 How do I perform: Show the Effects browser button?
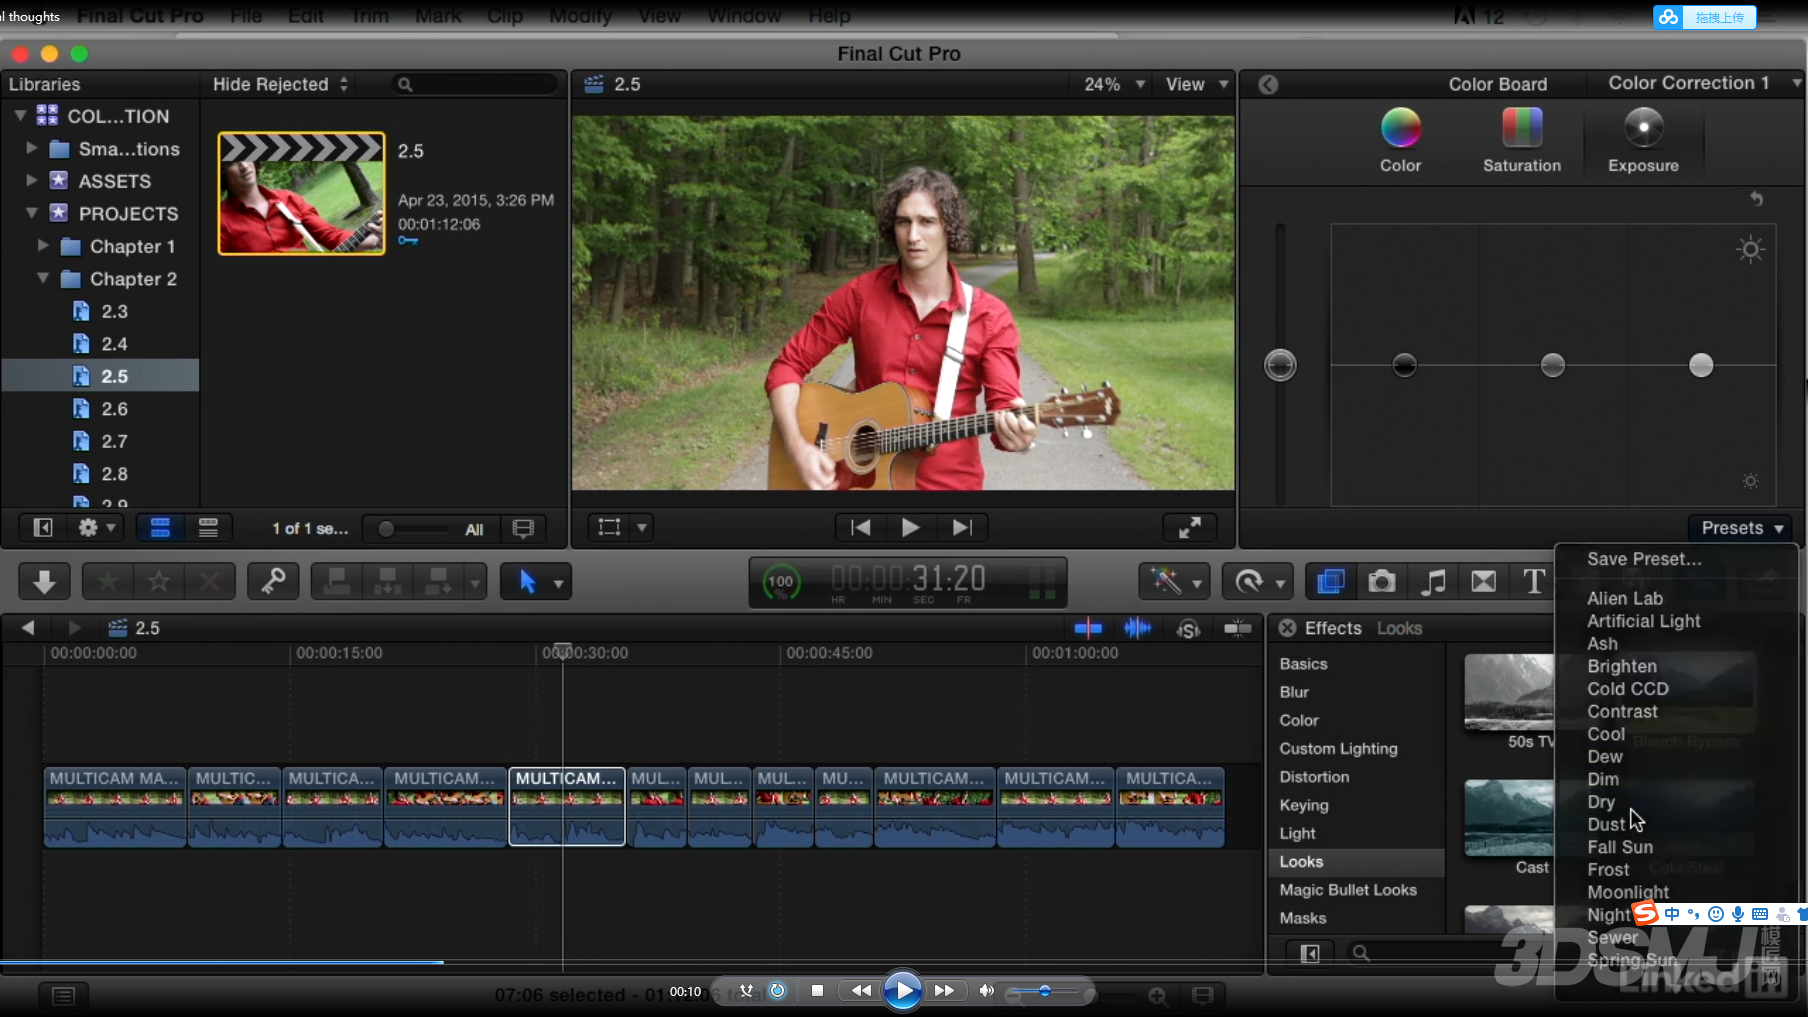(x=1330, y=581)
